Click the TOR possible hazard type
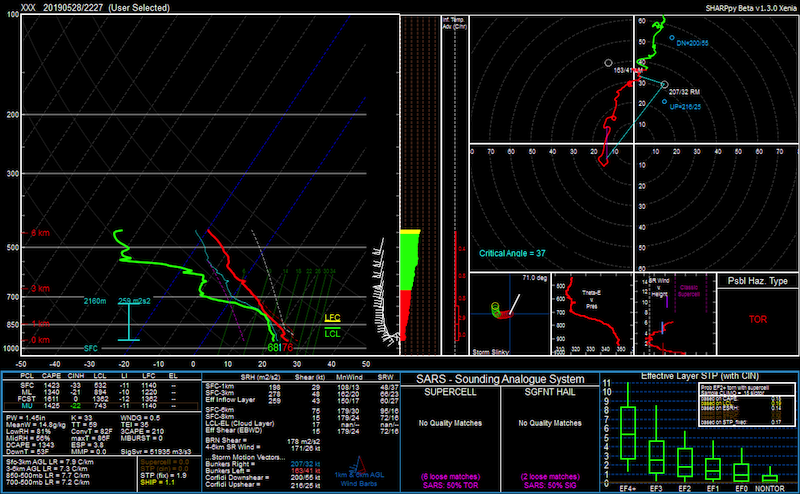The height and width of the screenshot is (494, 800). click(758, 319)
